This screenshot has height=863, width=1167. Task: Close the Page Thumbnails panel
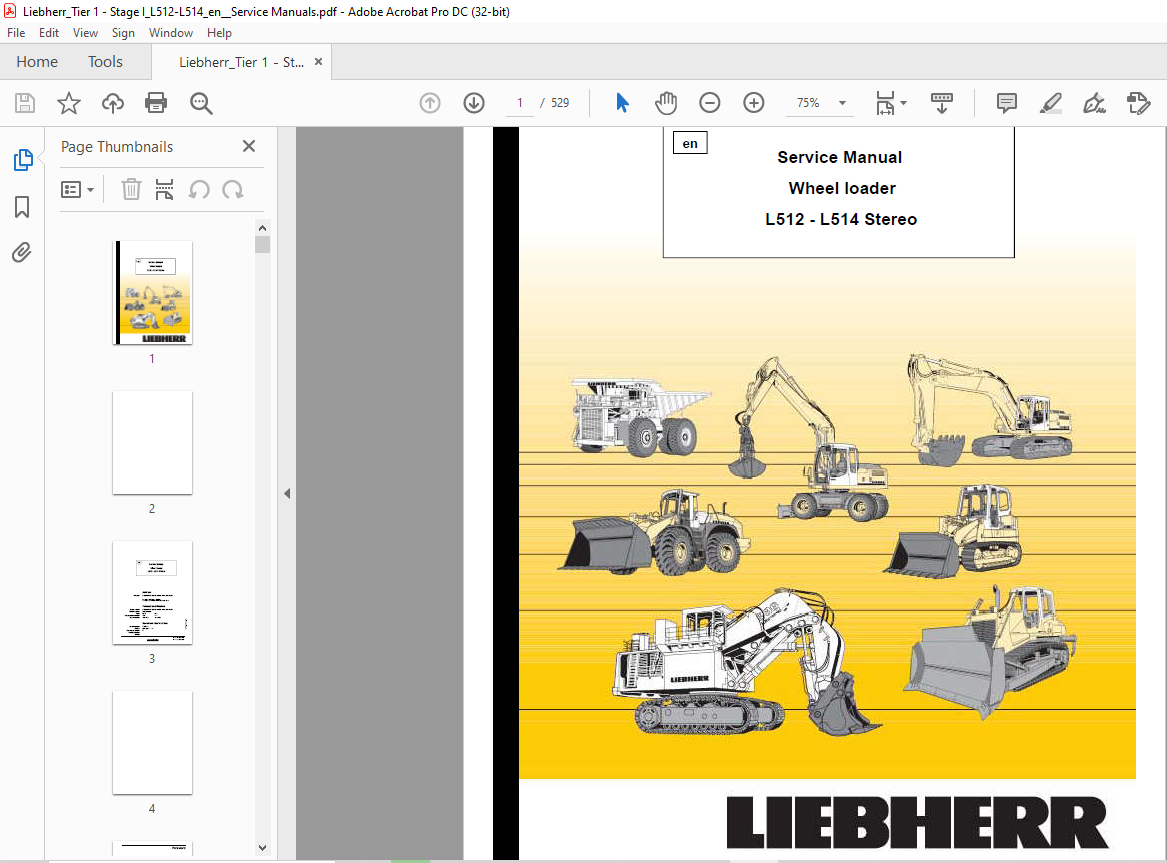249,146
